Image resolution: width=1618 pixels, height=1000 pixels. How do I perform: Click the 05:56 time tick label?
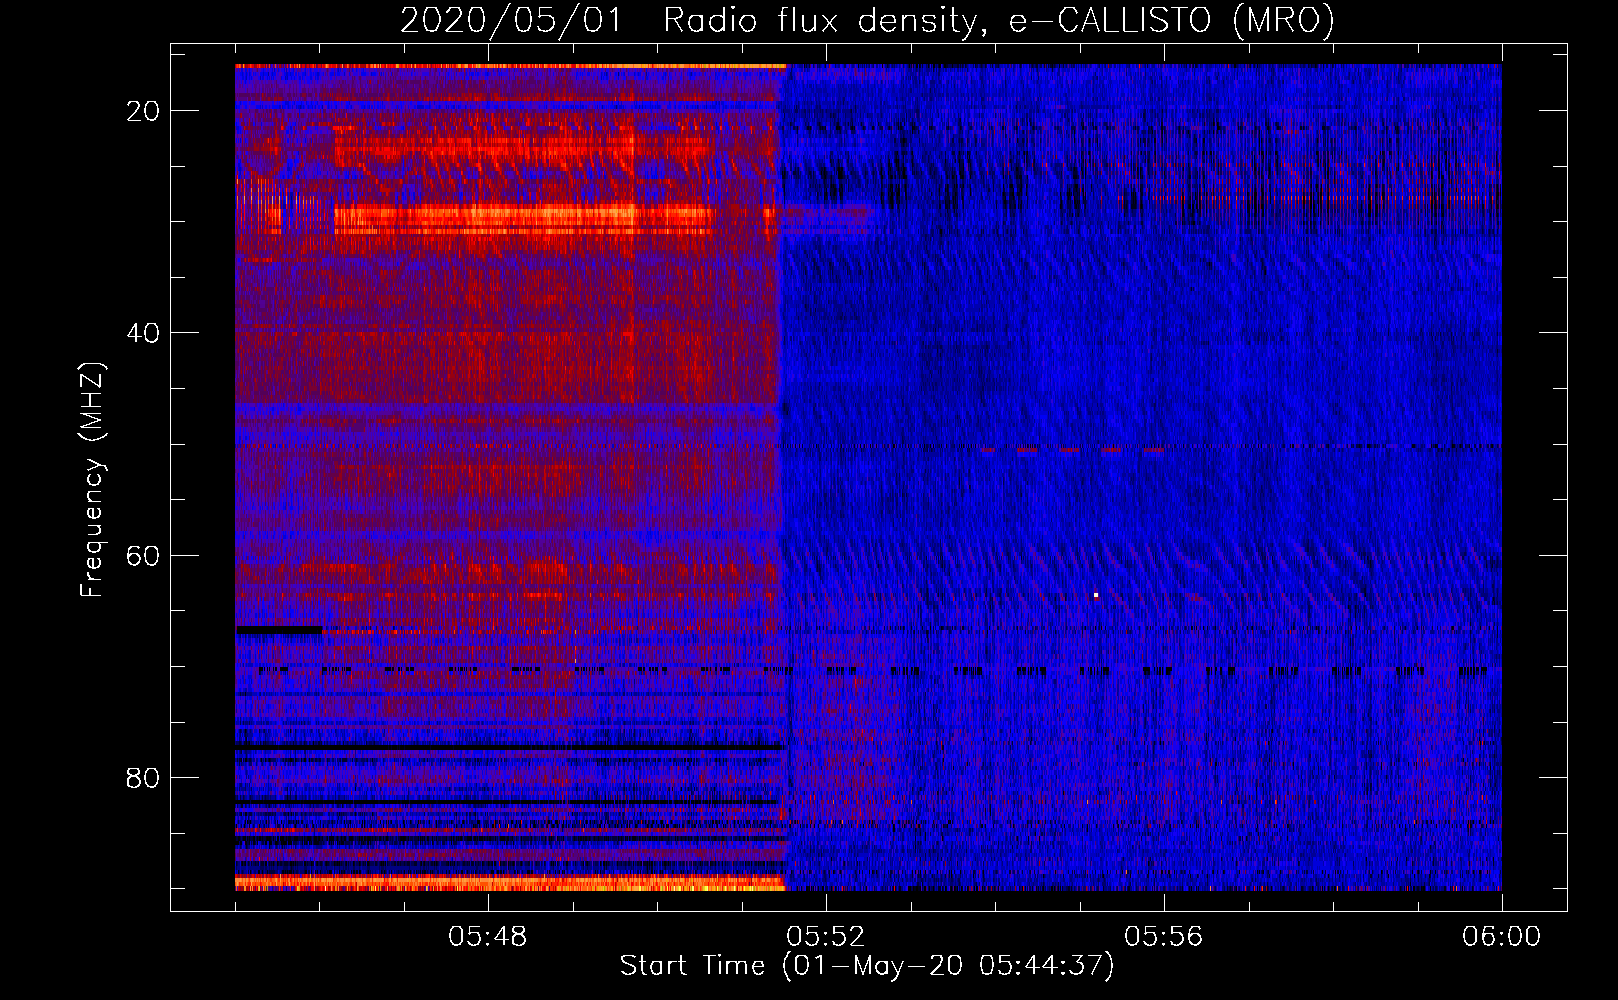pos(1163,937)
